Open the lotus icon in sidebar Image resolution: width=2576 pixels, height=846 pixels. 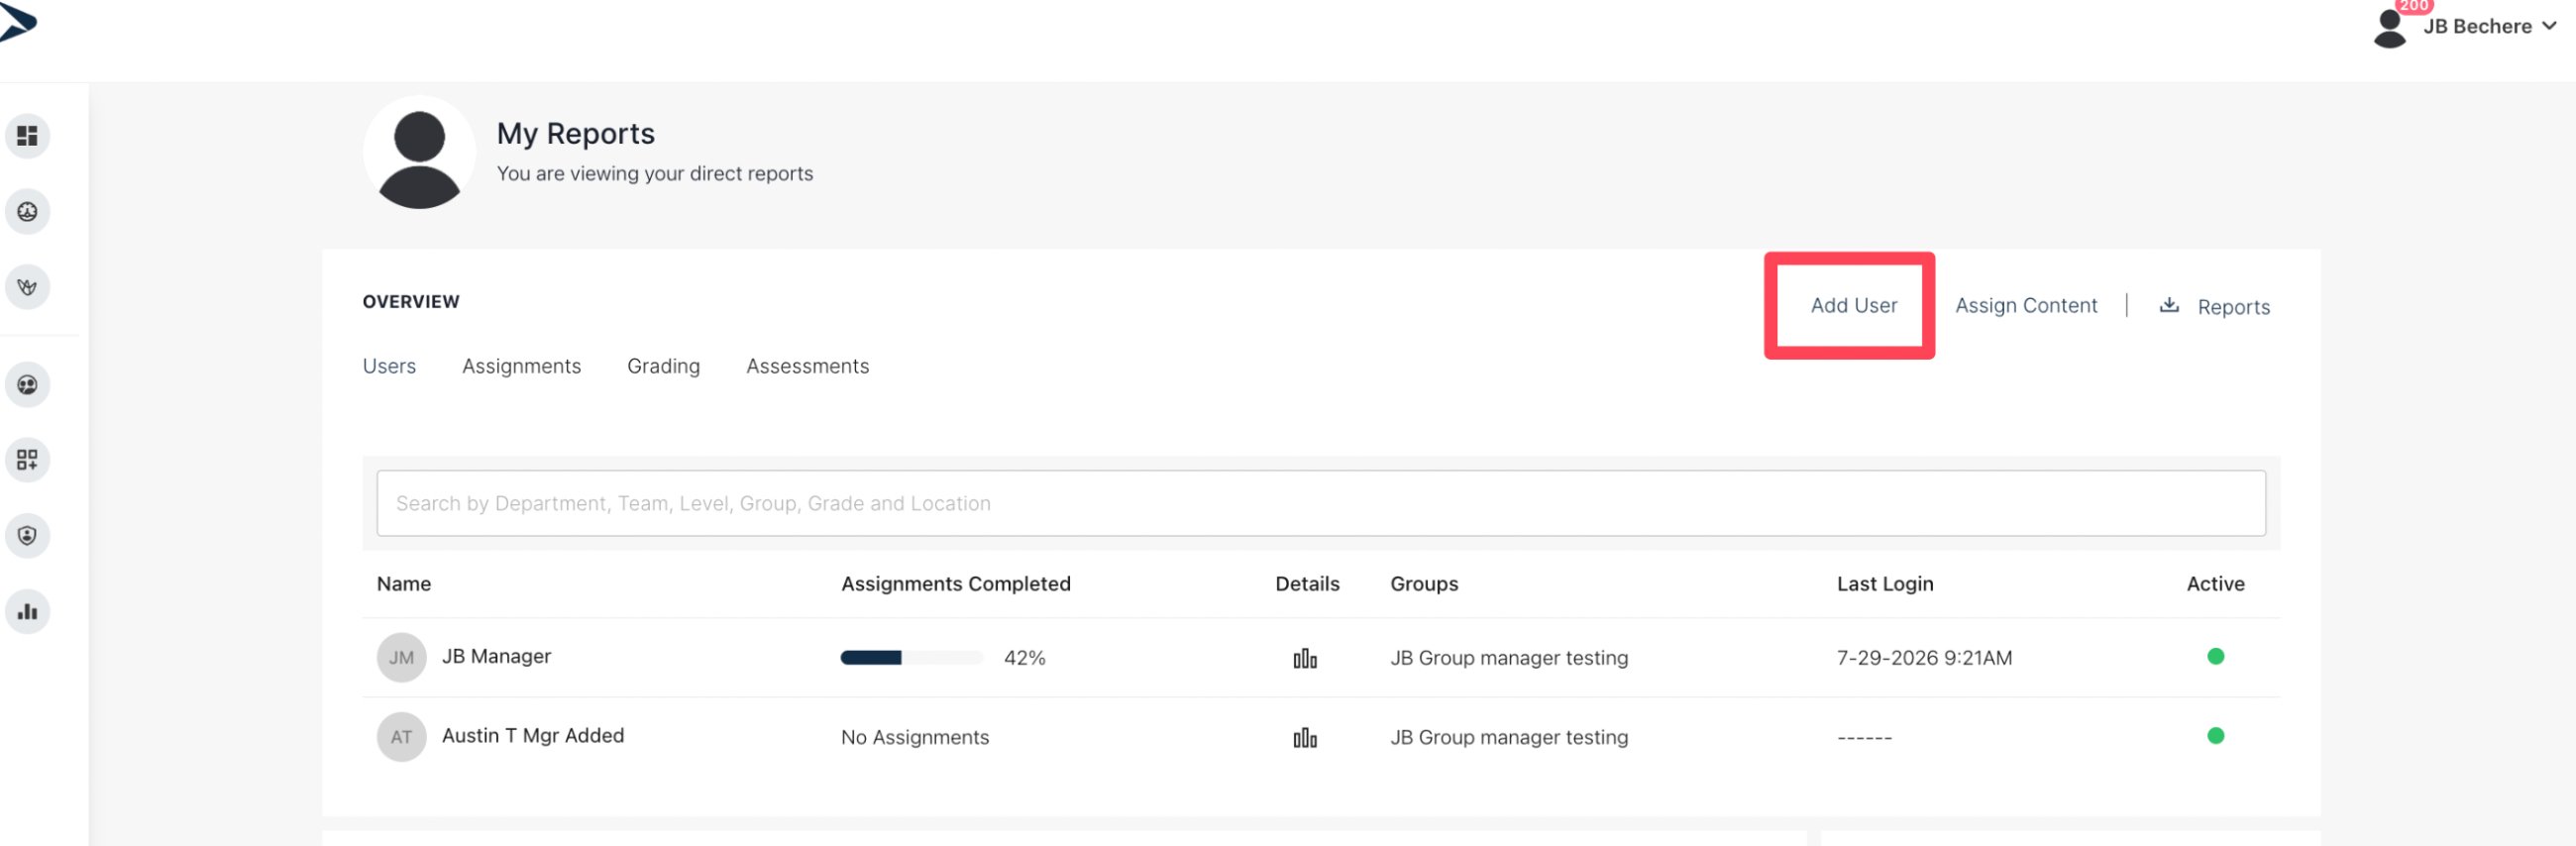(x=27, y=287)
